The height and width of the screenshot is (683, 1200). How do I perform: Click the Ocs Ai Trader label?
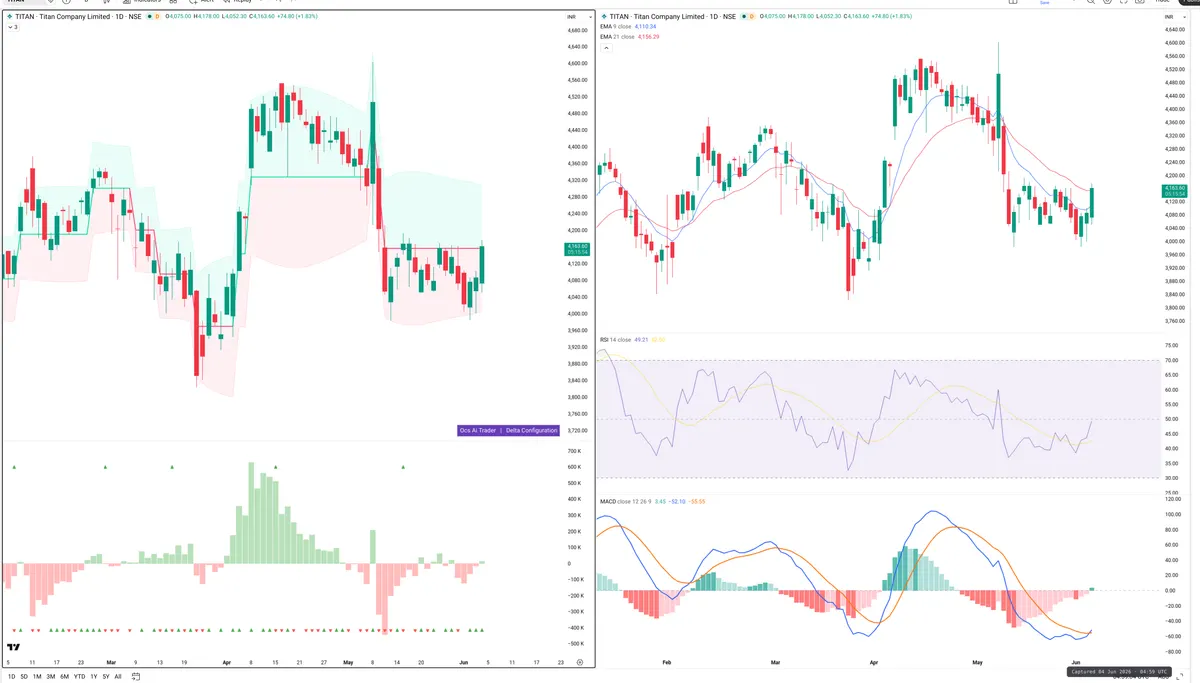click(477, 430)
